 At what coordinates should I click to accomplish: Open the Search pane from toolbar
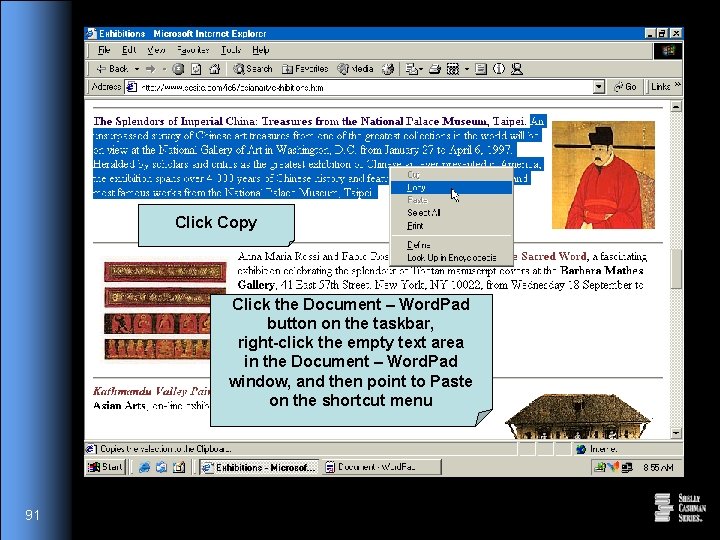tap(253, 69)
